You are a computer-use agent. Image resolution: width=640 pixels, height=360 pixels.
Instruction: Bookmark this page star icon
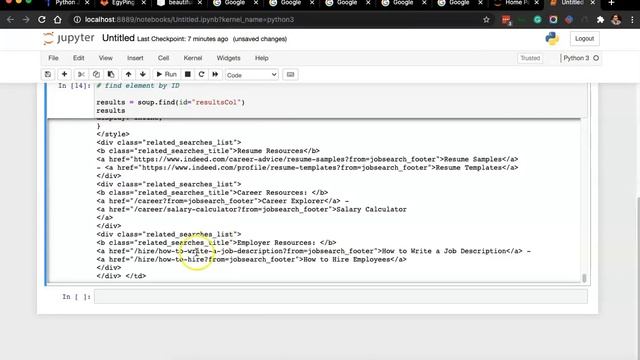click(x=486, y=20)
